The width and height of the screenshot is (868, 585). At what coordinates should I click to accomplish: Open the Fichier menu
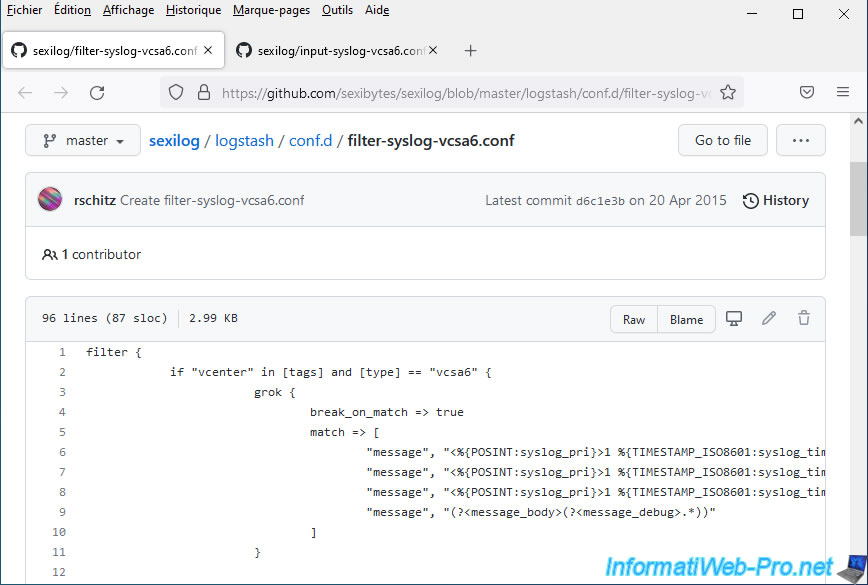(x=24, y=10)
